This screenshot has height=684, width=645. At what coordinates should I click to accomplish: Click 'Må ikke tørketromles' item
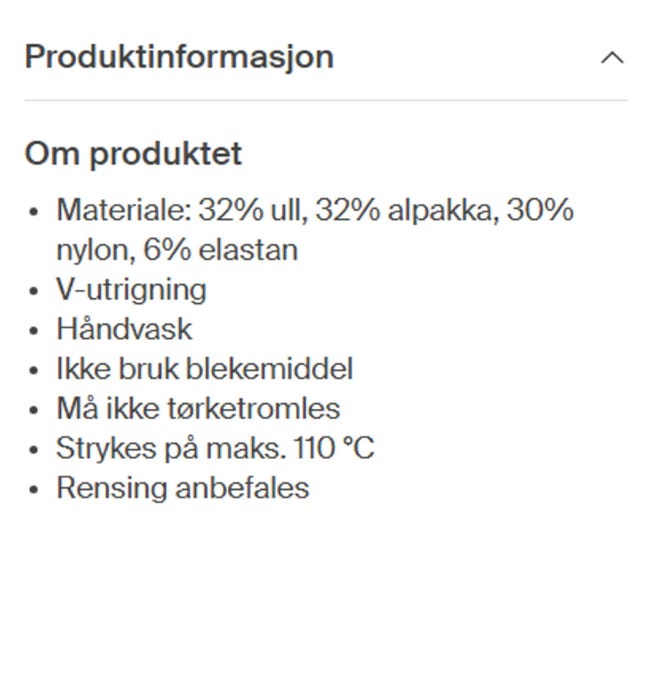198,409
